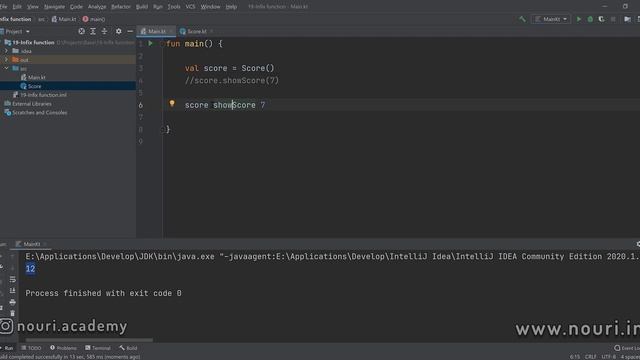Select the Main.kt editor tab
This screenshot has width=640, height=360.
click(156, 31)
